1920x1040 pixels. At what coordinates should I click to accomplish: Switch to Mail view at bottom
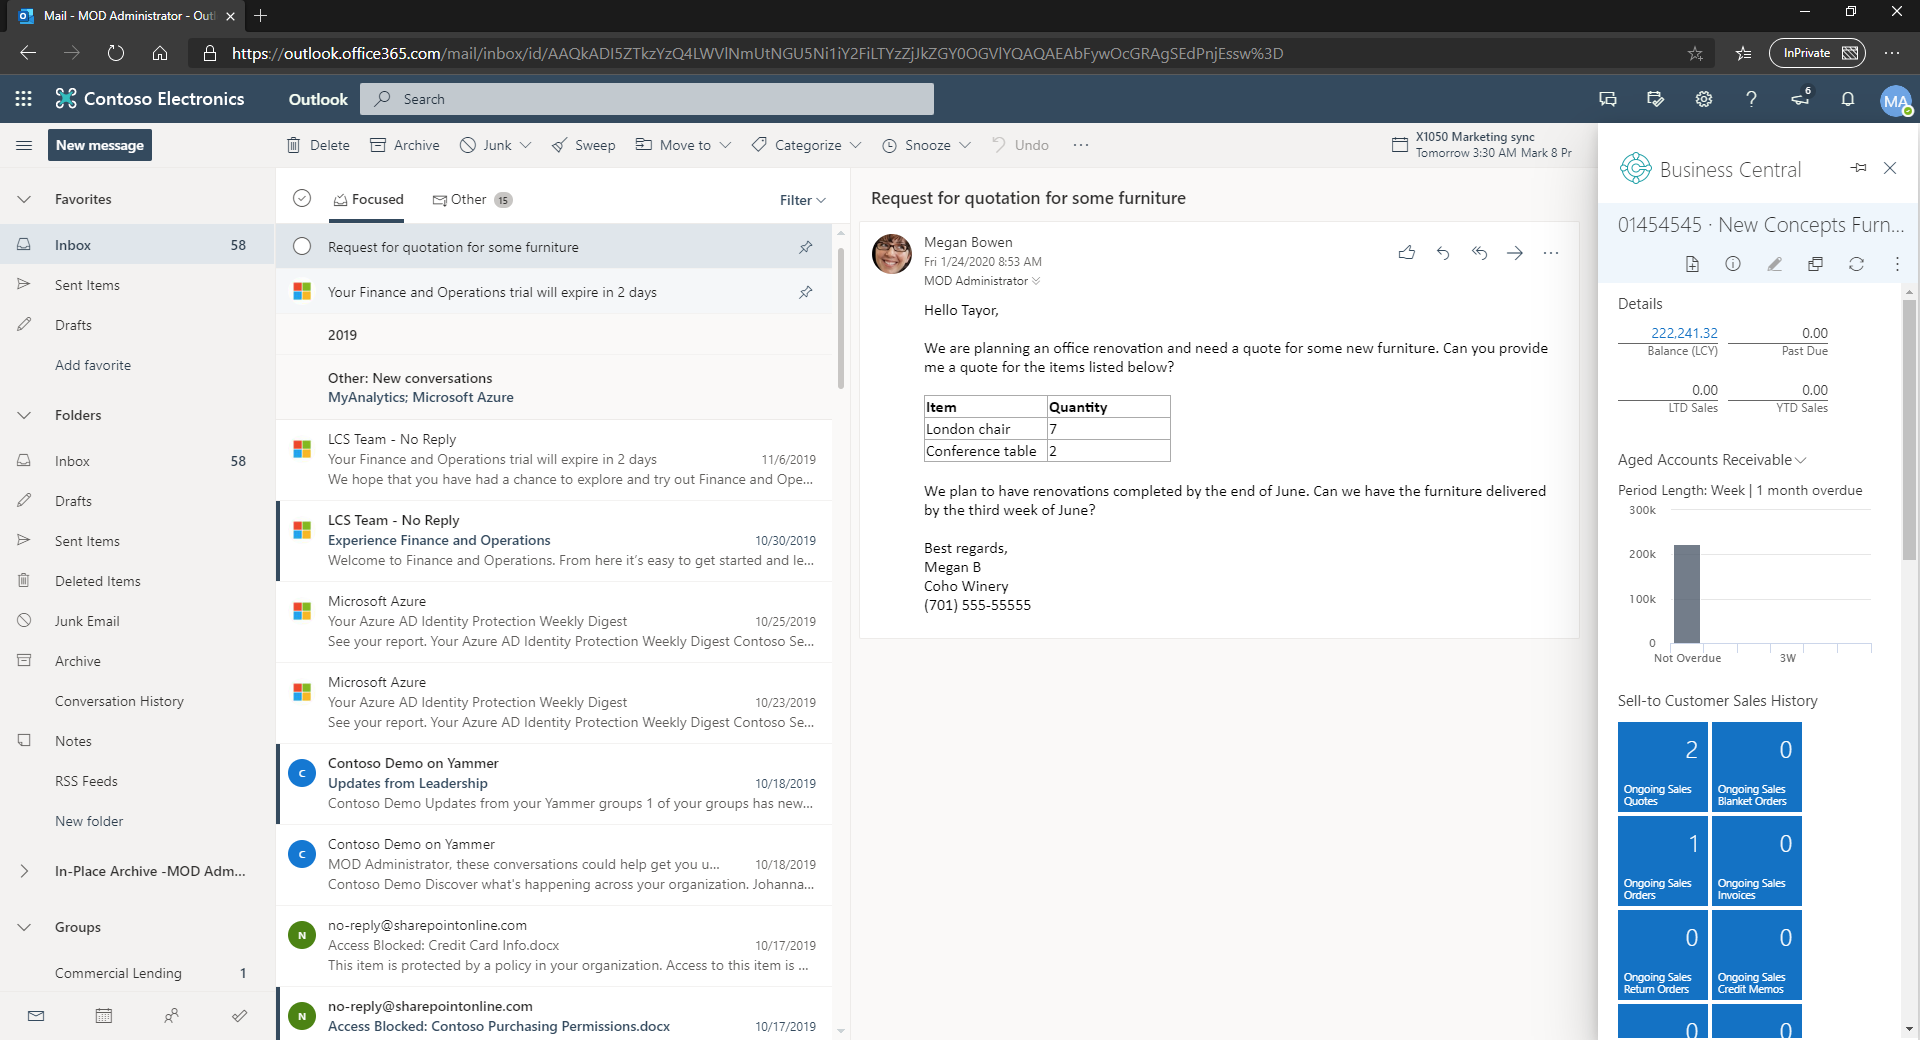(36, 1016)
